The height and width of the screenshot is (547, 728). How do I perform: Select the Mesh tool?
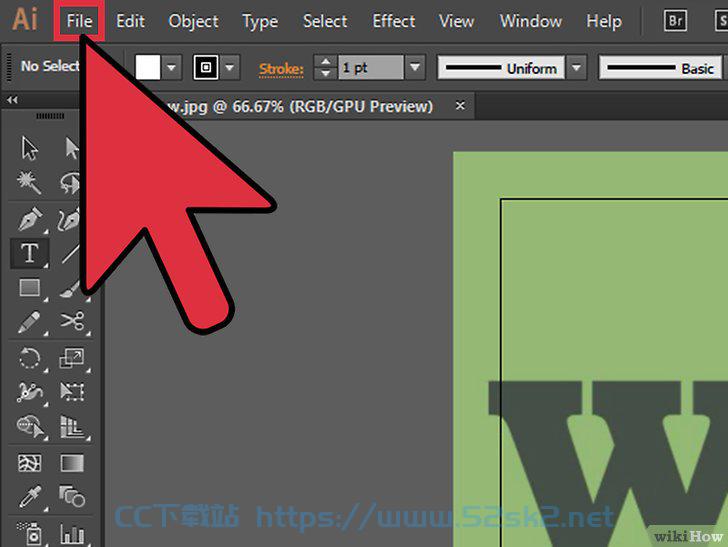click(x=30, y=463)
